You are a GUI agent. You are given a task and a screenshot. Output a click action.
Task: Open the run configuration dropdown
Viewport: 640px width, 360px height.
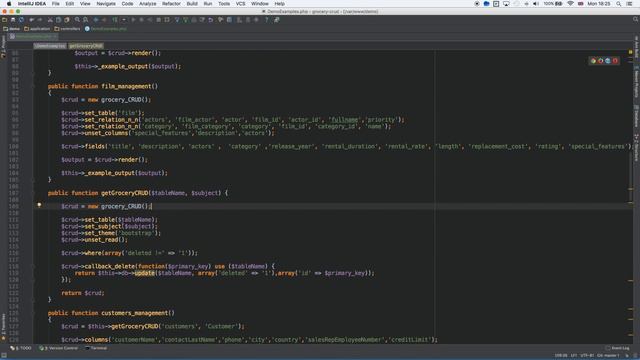[x=124, y=20]
